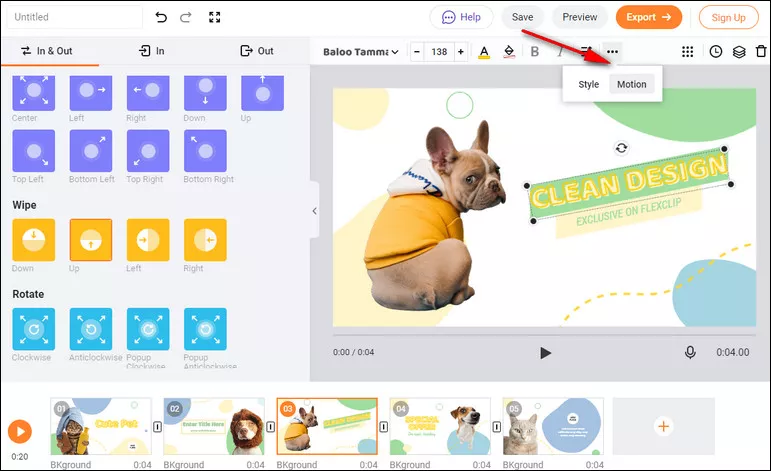Click the font size value 138
This screenshot has width=771, height=471.
(439, 52)
